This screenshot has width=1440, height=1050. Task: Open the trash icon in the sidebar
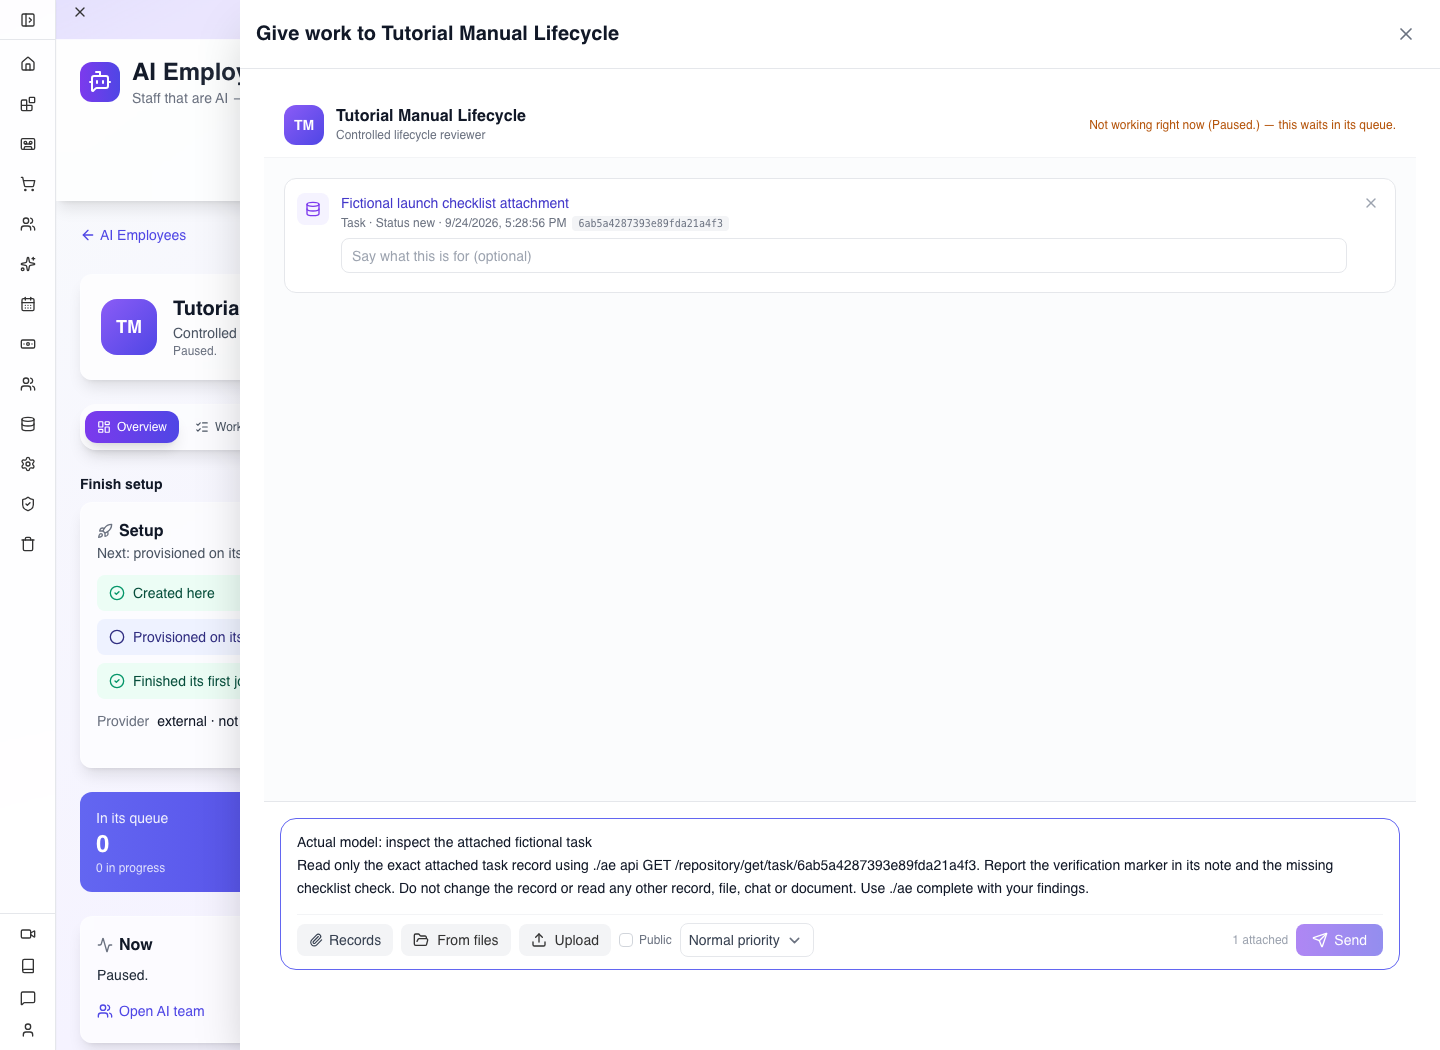(28, 544)
